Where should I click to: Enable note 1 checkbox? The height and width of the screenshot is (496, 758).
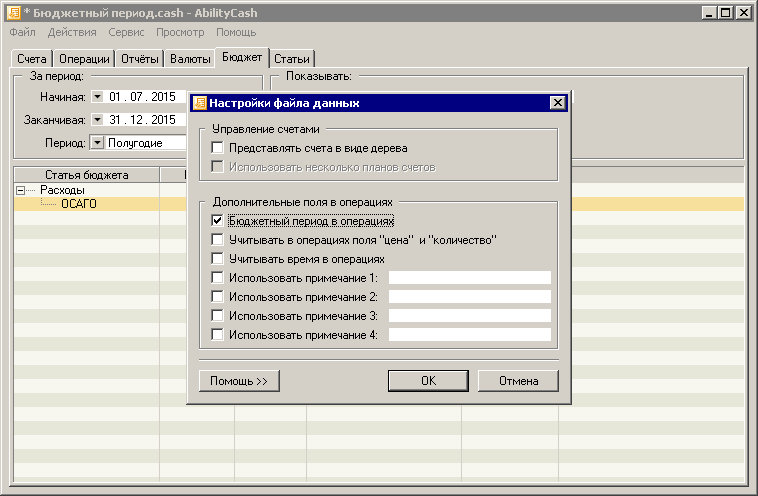click(218, 278)
